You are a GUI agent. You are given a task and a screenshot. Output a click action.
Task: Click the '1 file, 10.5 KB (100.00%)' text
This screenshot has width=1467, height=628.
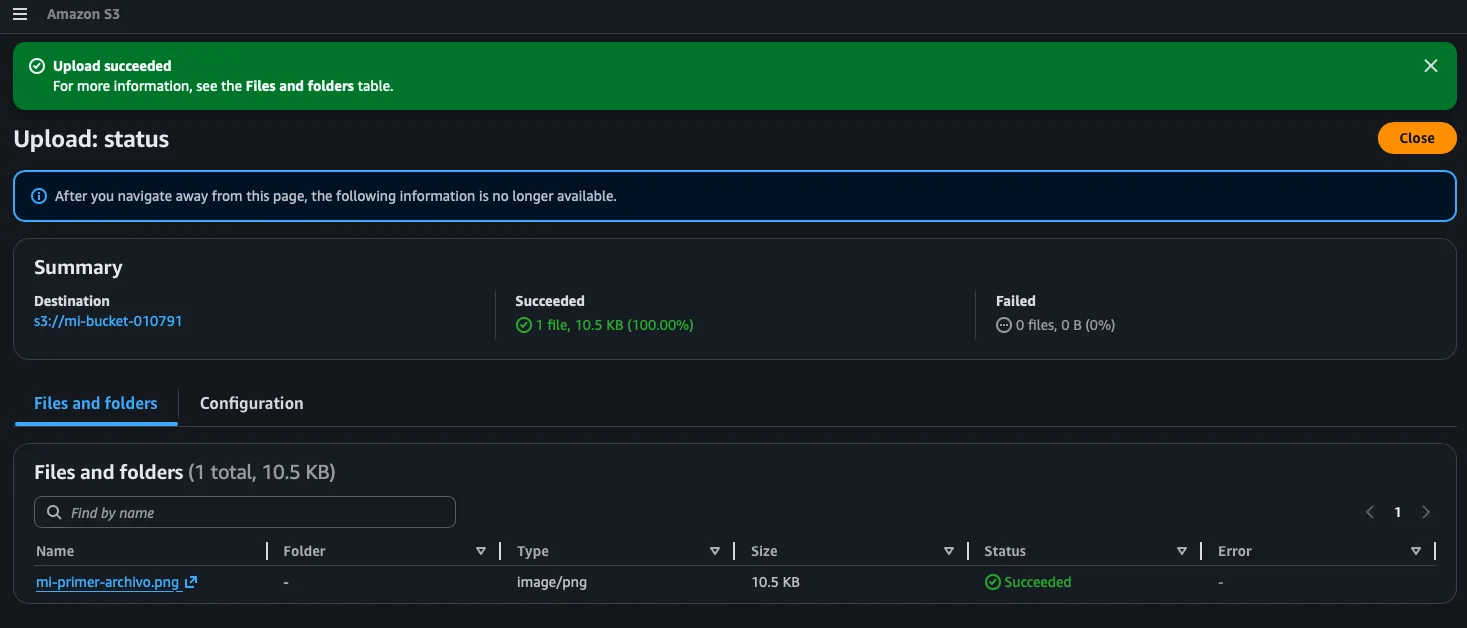click(614, 325)
